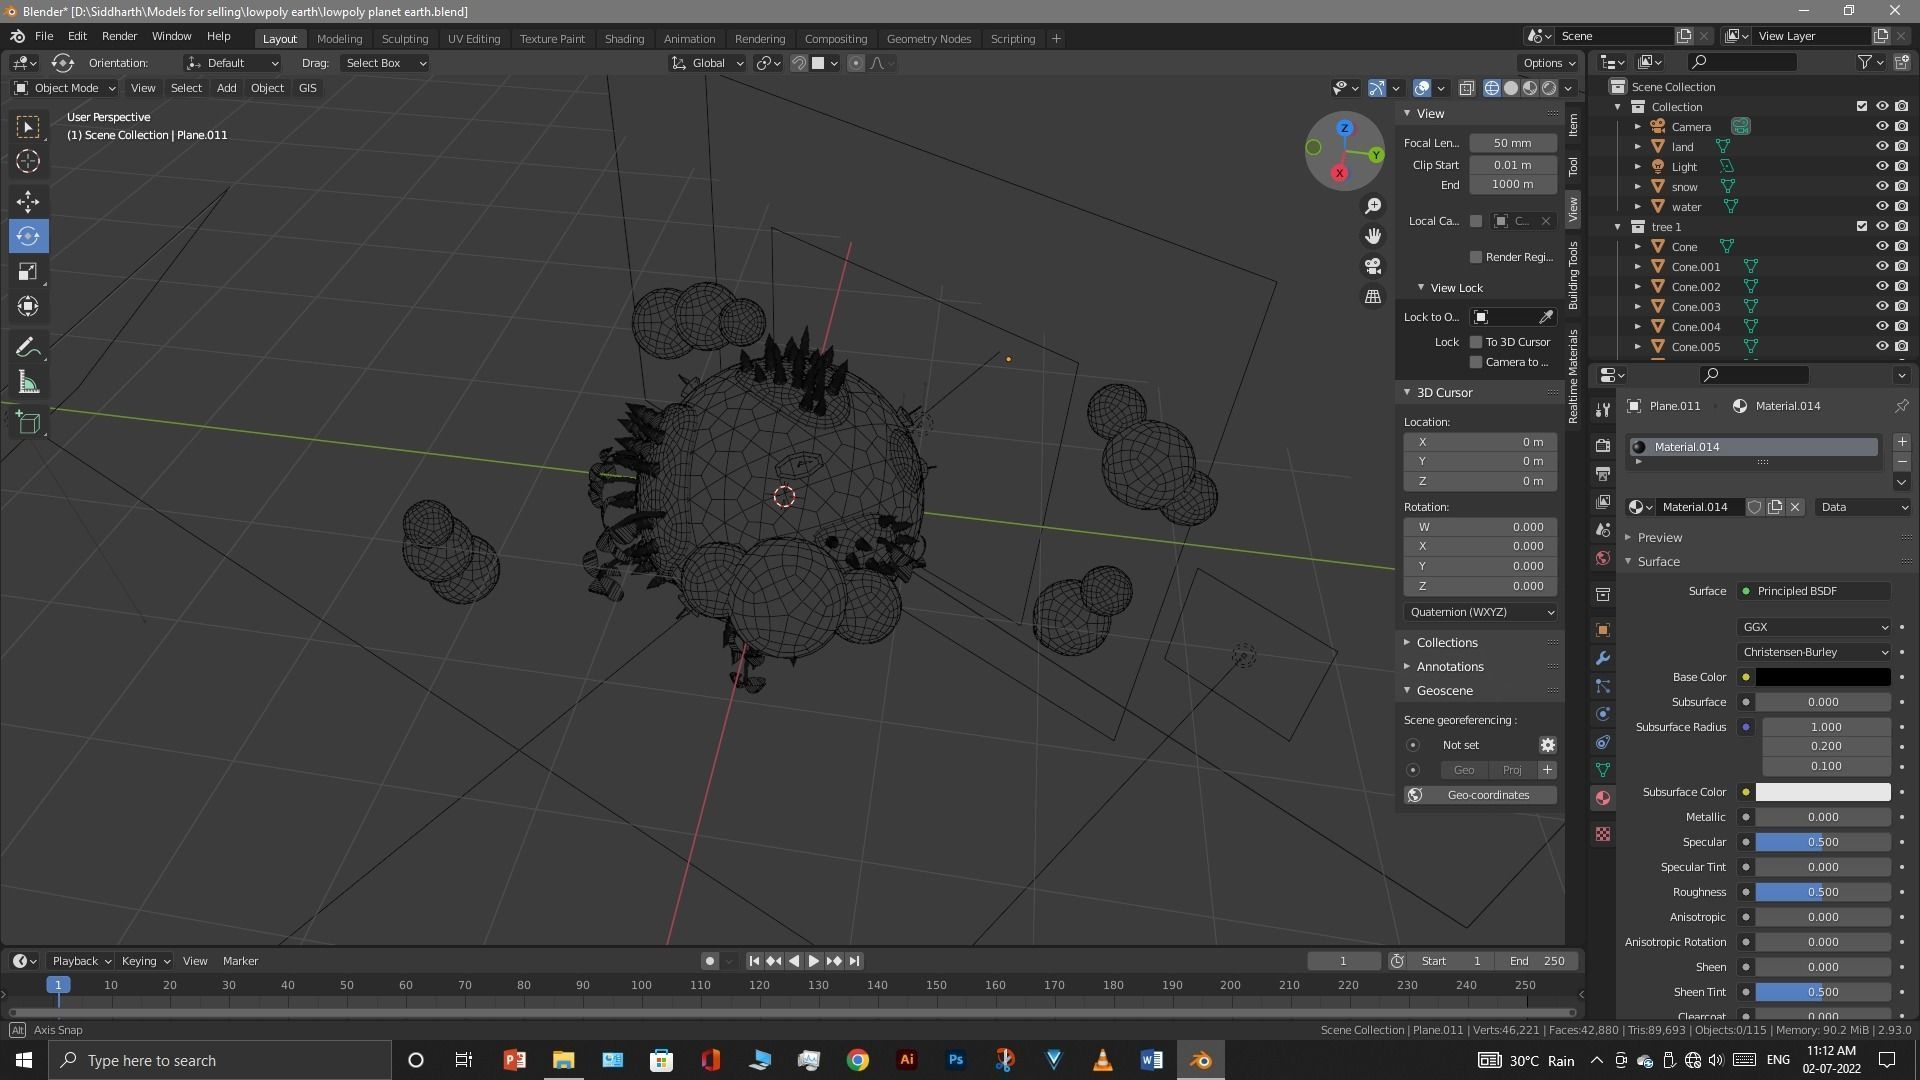Viewport: 1920px width, 1080px height.
Task: Expand the material Preview panel
Action: tap(1660, 537)
